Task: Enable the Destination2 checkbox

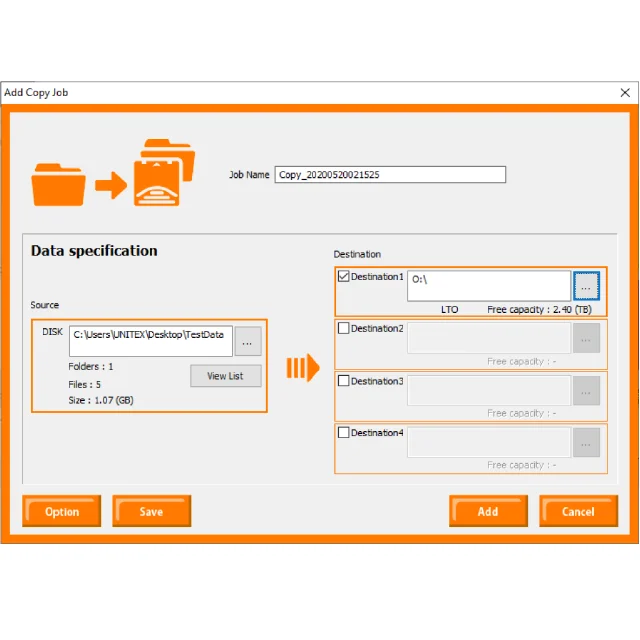Action: [344, 329]
